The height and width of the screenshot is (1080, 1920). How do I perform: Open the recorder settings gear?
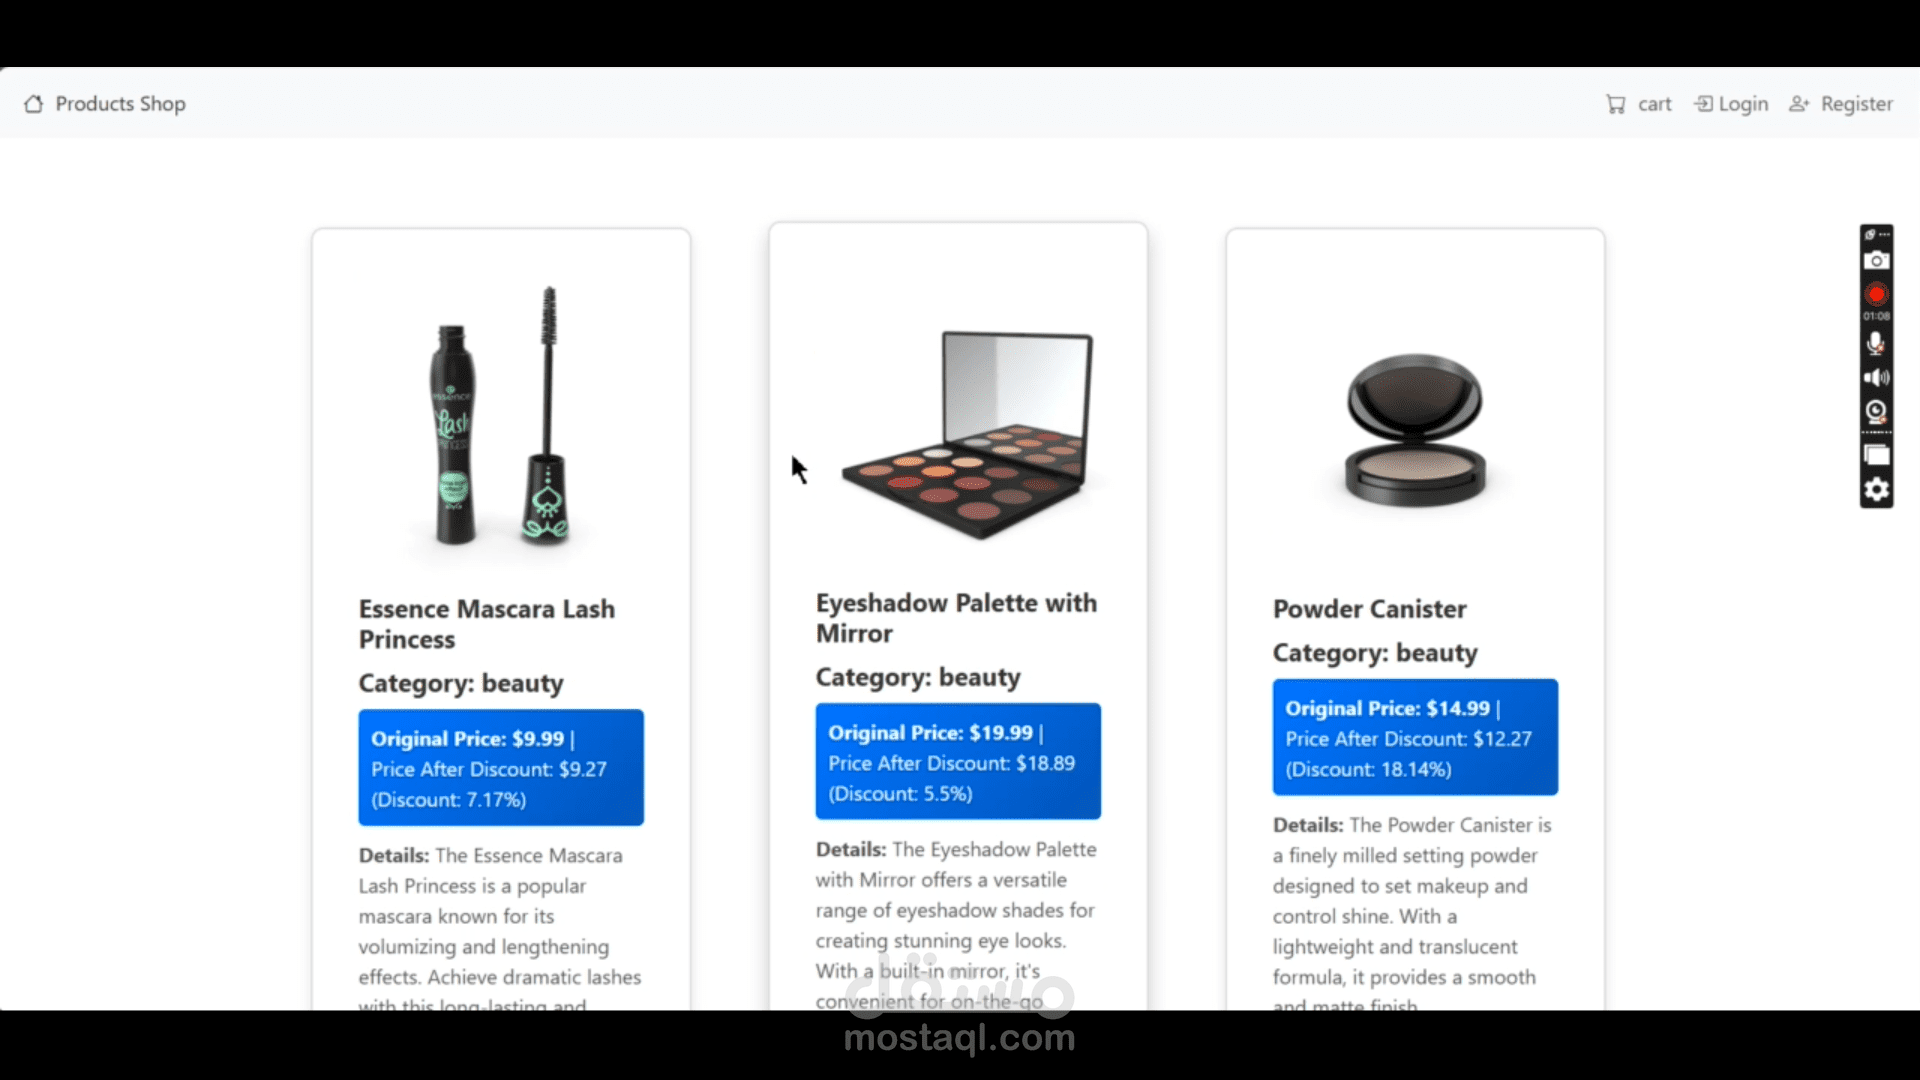click(x=1876, y=489)
